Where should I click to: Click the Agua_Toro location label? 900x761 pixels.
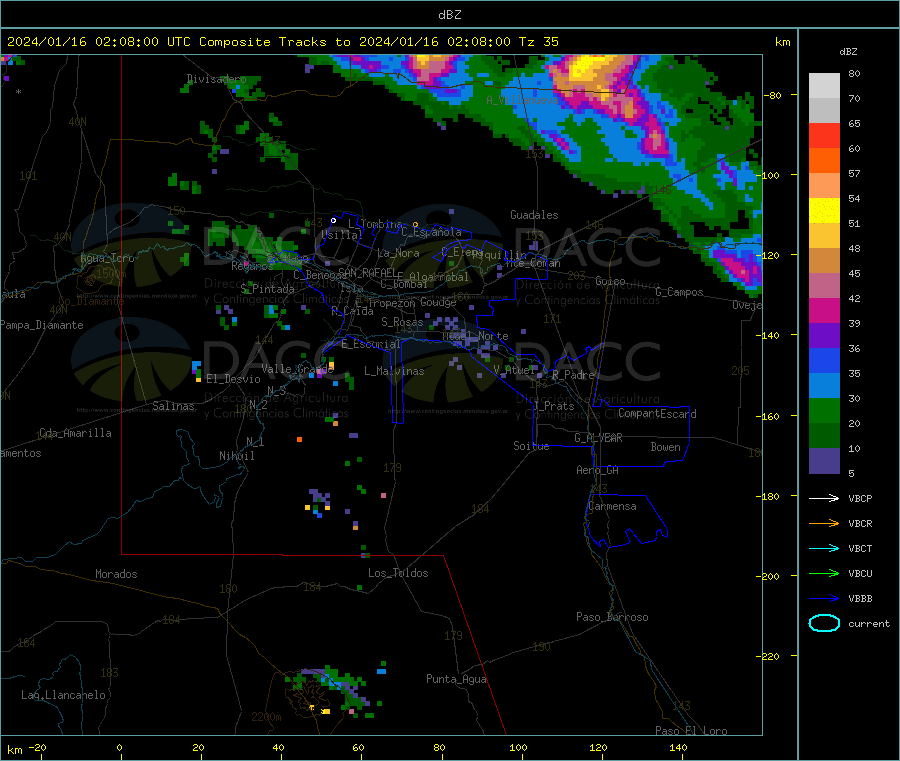coord(107,258)
